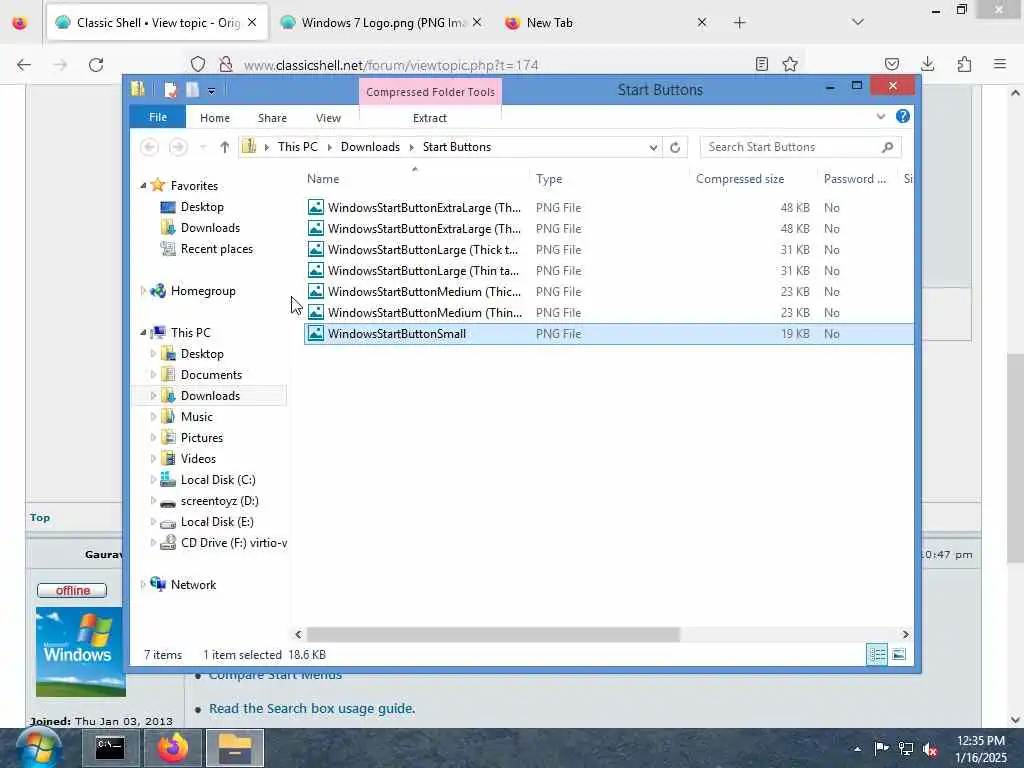Click This PC in the address breadcrumb
This screenshot has width=1024, height=768.
298,147
